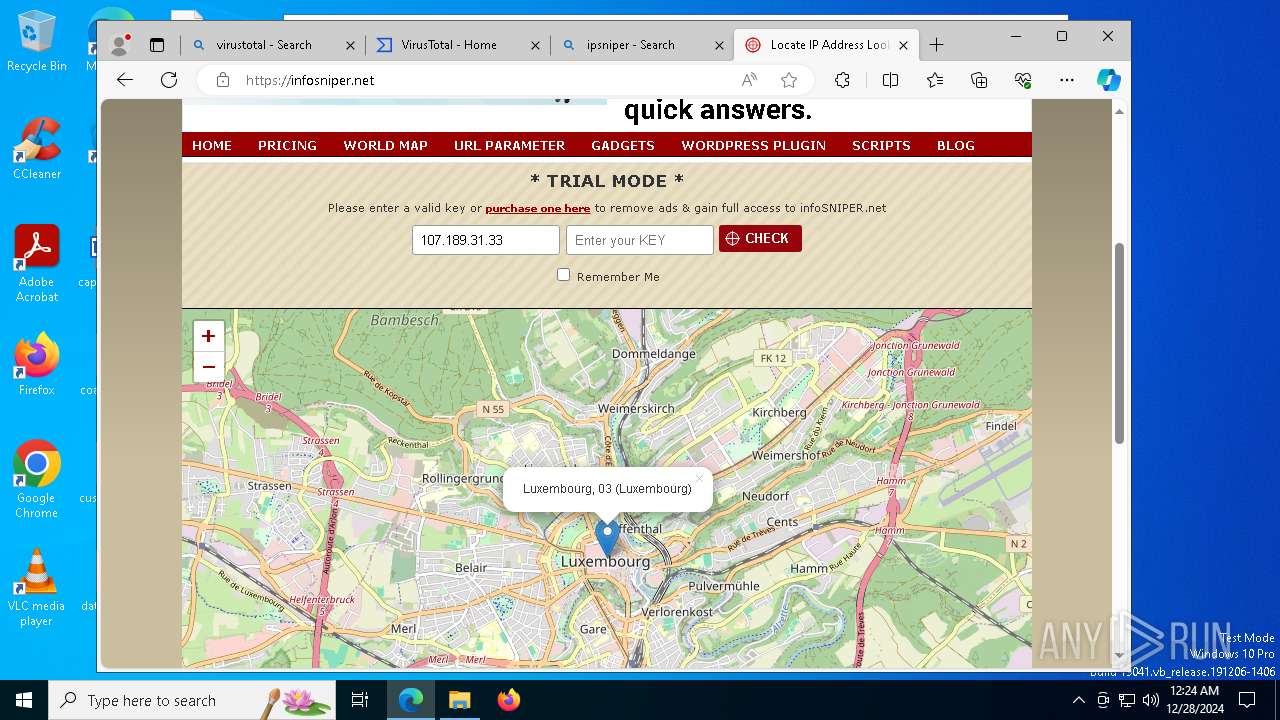Open Firefox desktop icon
This screenshot has height=720, width=1280.
[x=36, y=365]
